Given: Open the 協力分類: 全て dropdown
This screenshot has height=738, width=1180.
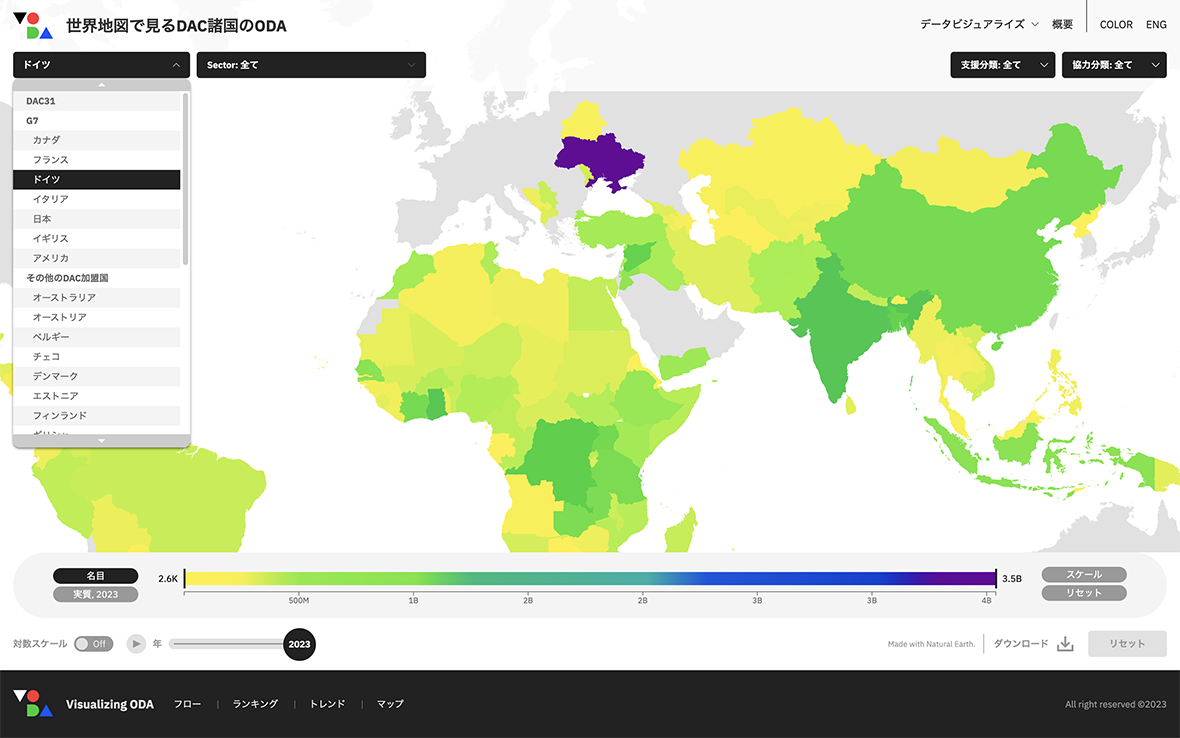Looking at the screenshot, I should tap(1113, 65).
